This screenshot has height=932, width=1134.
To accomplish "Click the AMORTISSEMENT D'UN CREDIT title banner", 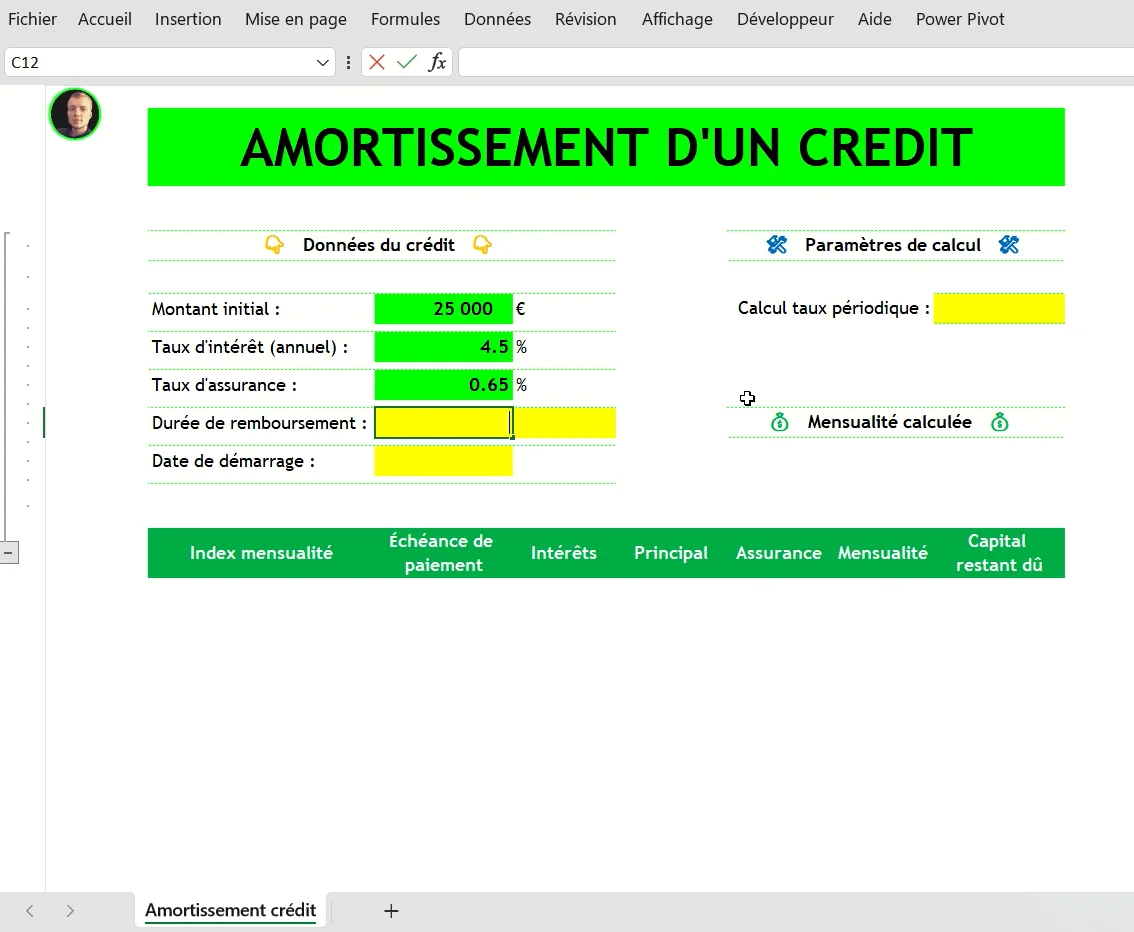I will [606, 147].
